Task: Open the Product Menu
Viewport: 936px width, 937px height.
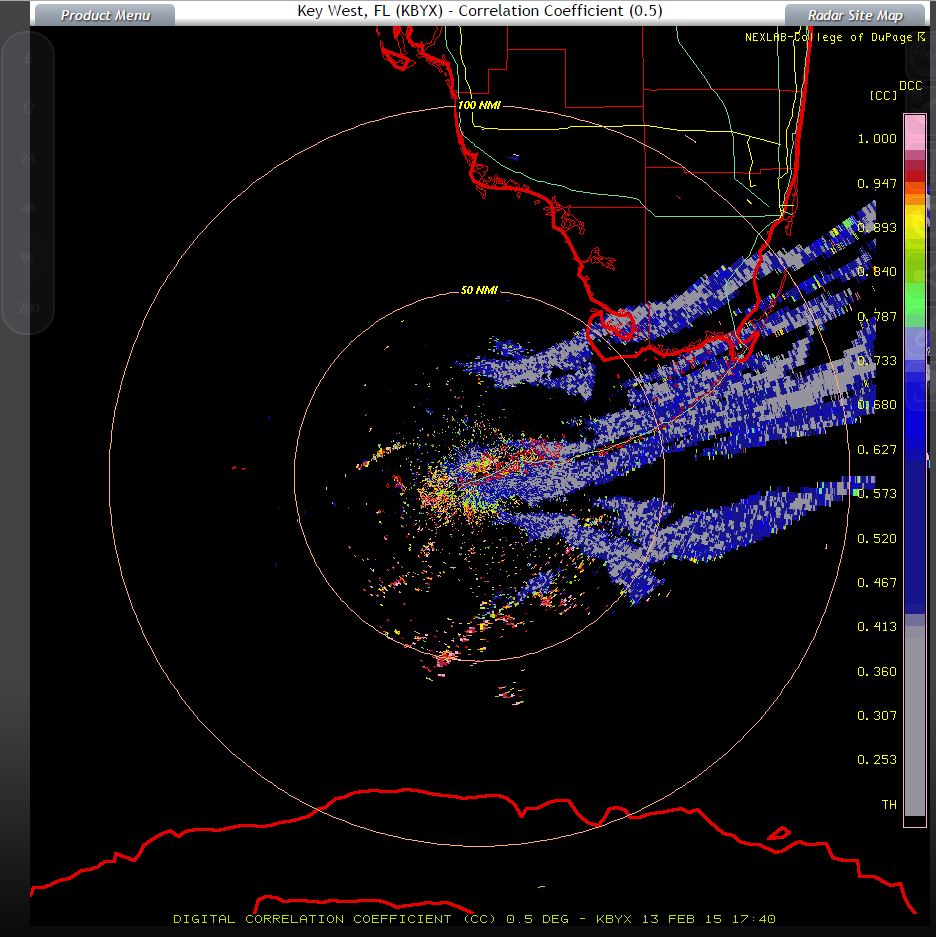Action: (x=105, y=15)
